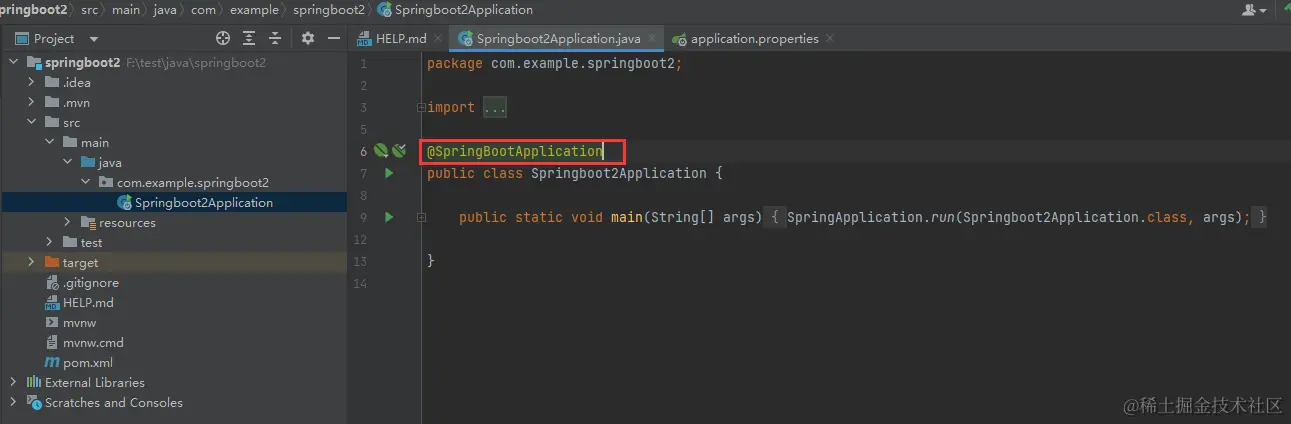The height and width of the screenshot is (424, 1291).
Task: Expand the .idea folder
Action: [x=33, y=82]
